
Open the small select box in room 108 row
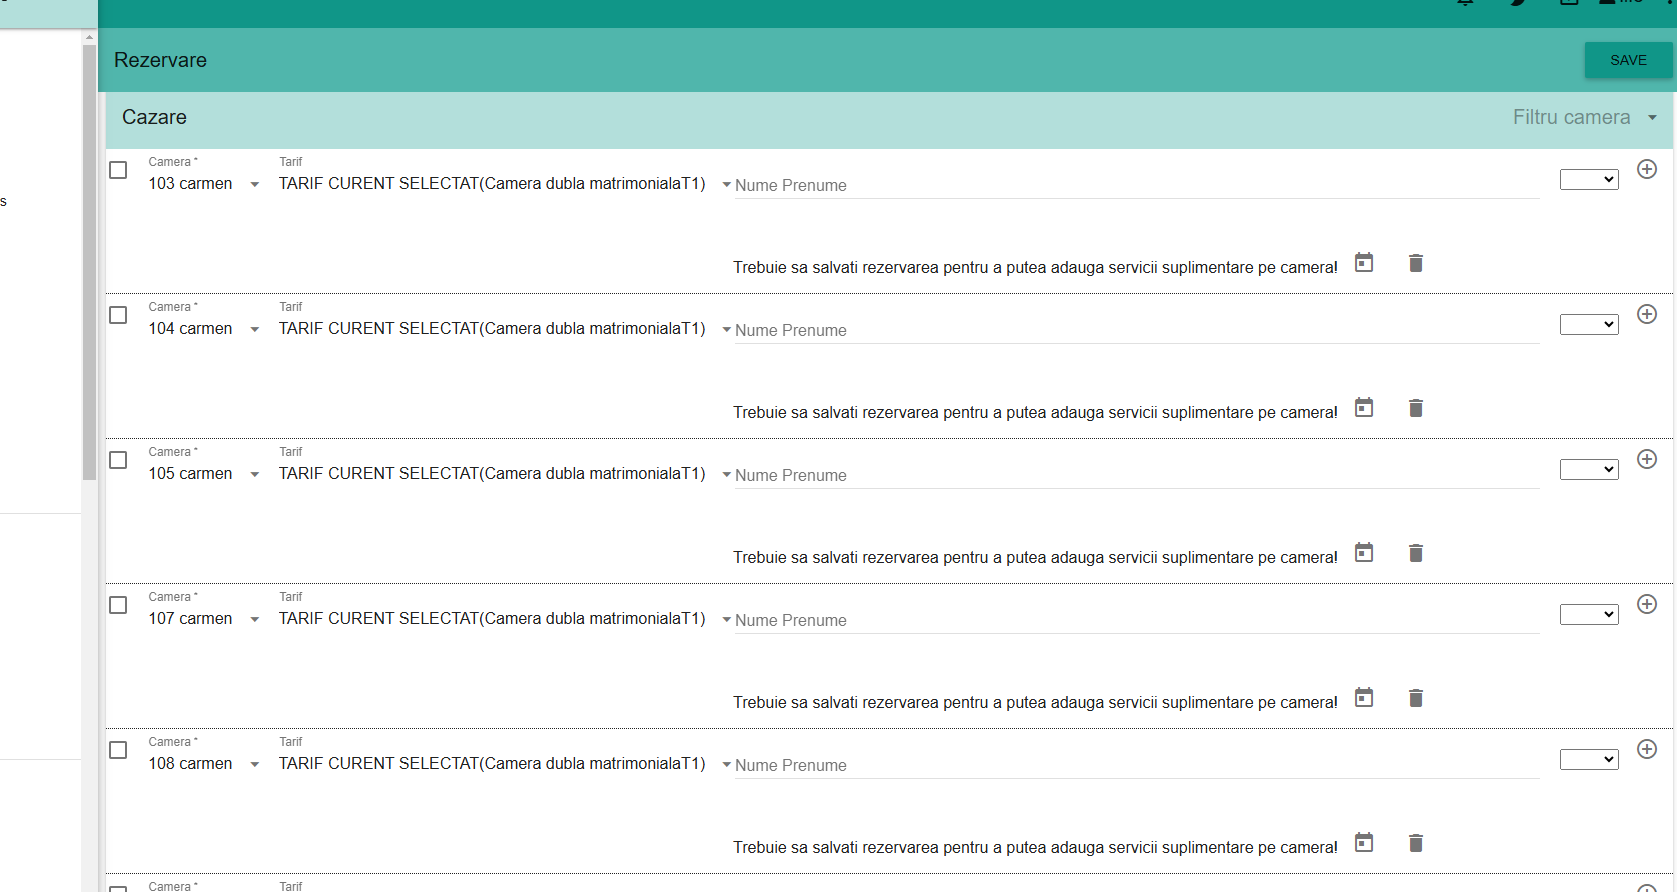pyautogui.click(x=1589, y=760)
